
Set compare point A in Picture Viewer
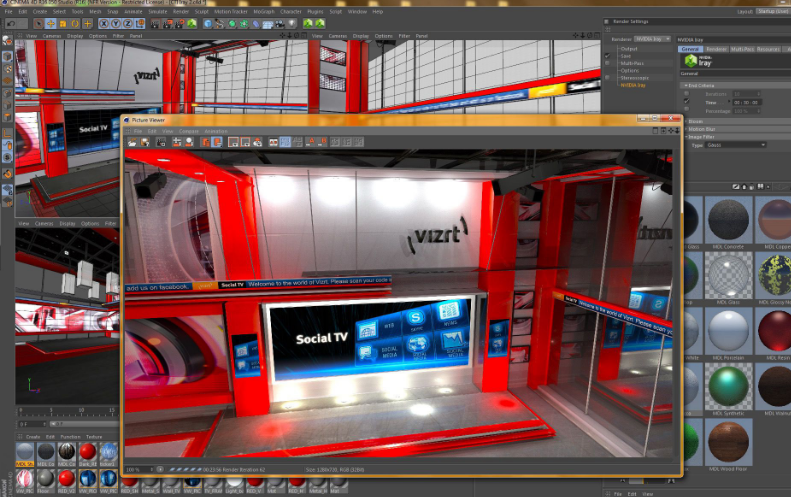(x=312, y=142)
